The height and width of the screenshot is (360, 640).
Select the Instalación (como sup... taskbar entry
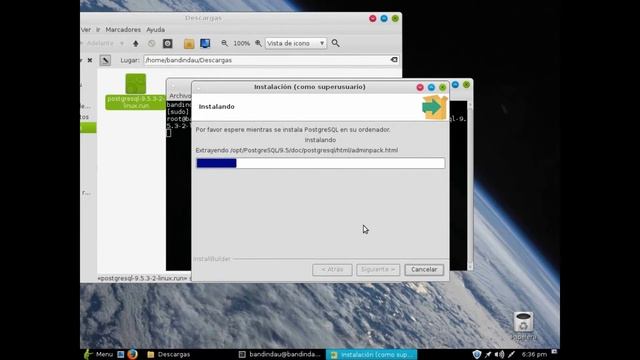click(x=371, y=354)
